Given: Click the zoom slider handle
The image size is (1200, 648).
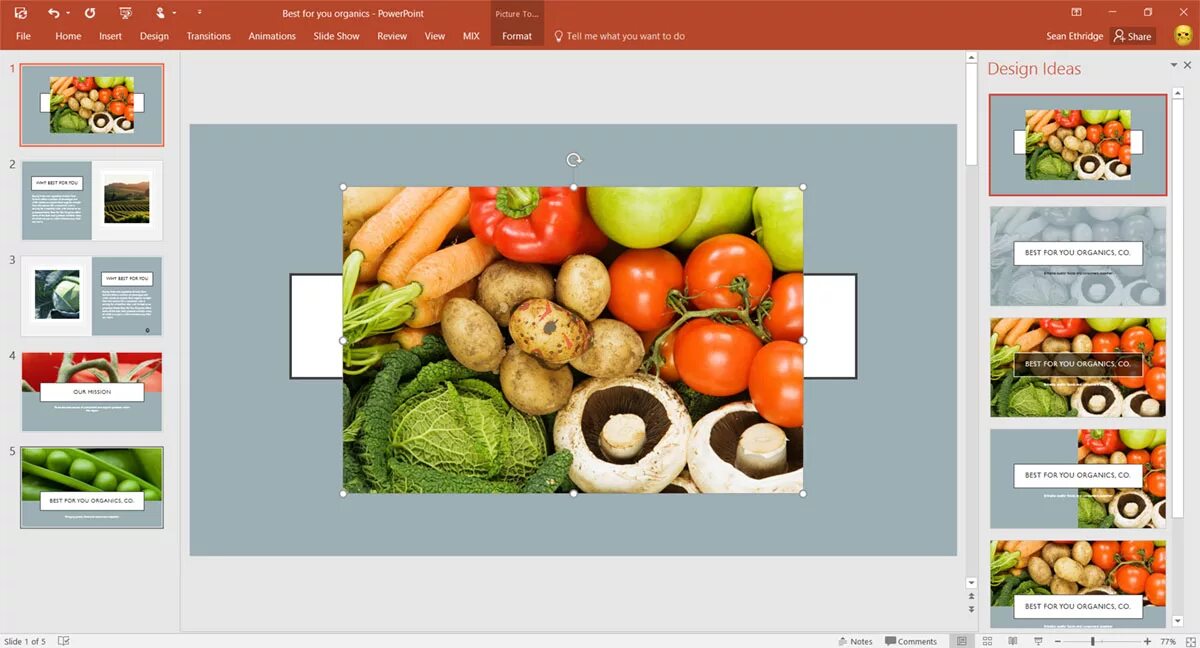Looking at the screenshot, I should [x=1092, y=641].
